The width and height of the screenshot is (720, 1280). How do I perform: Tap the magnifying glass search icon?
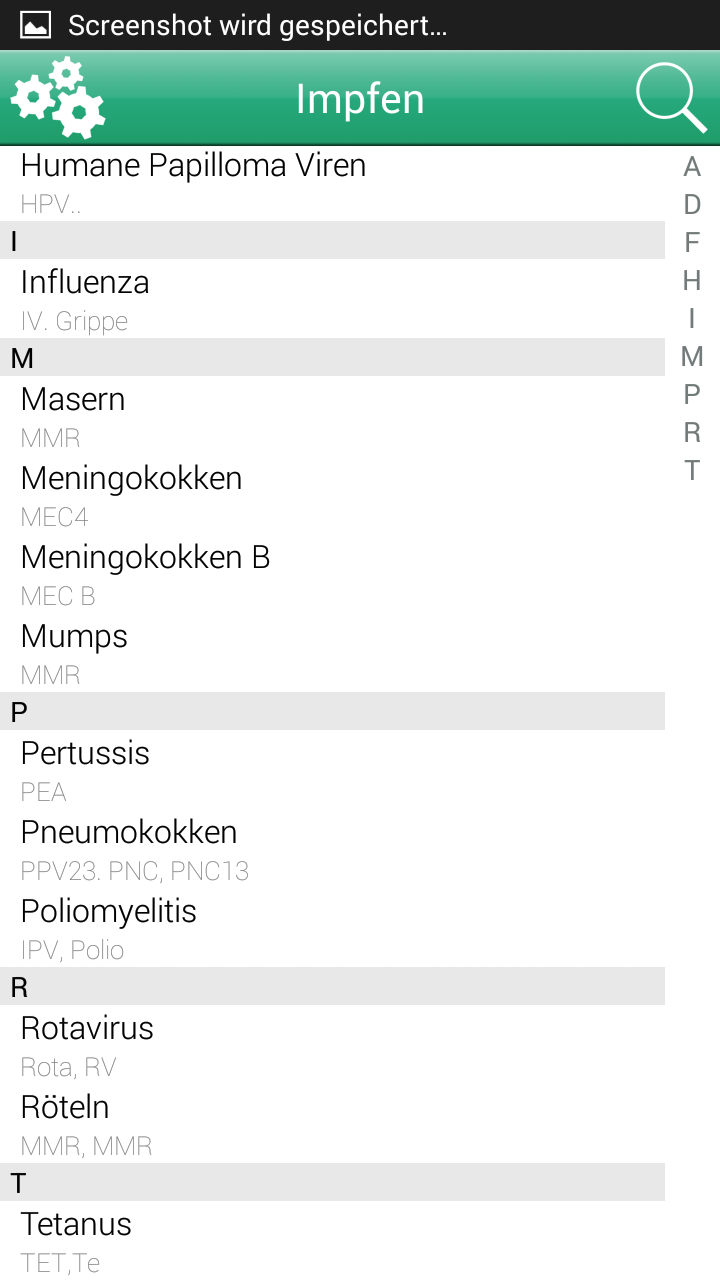pos(671,98)
